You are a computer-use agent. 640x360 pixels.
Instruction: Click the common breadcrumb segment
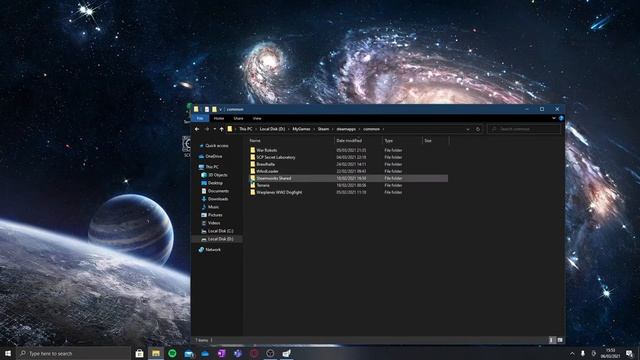(x=371, y=129)
